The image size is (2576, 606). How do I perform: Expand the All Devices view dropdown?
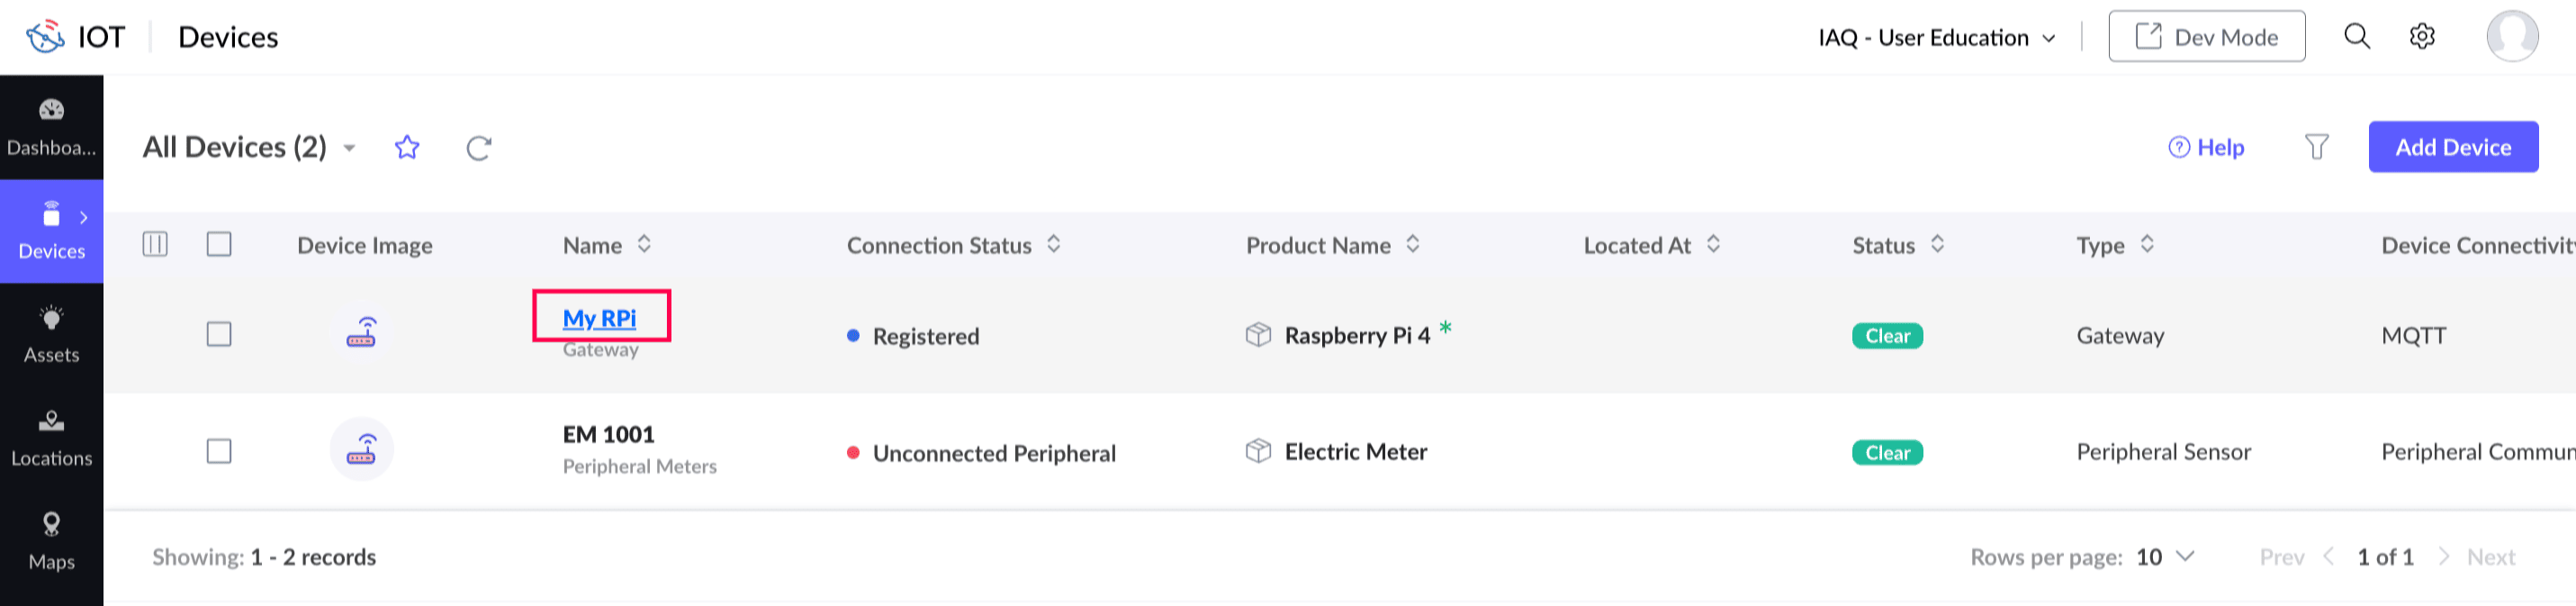point(350,148)
